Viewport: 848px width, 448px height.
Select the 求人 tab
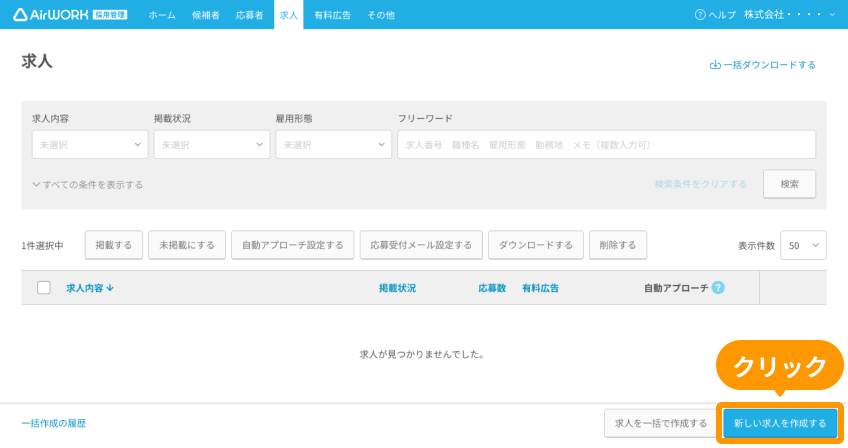click(x=288, y=15)
